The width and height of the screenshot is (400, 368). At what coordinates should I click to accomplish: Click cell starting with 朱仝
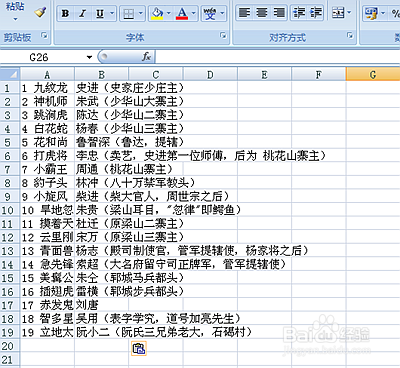click(101, 278)
